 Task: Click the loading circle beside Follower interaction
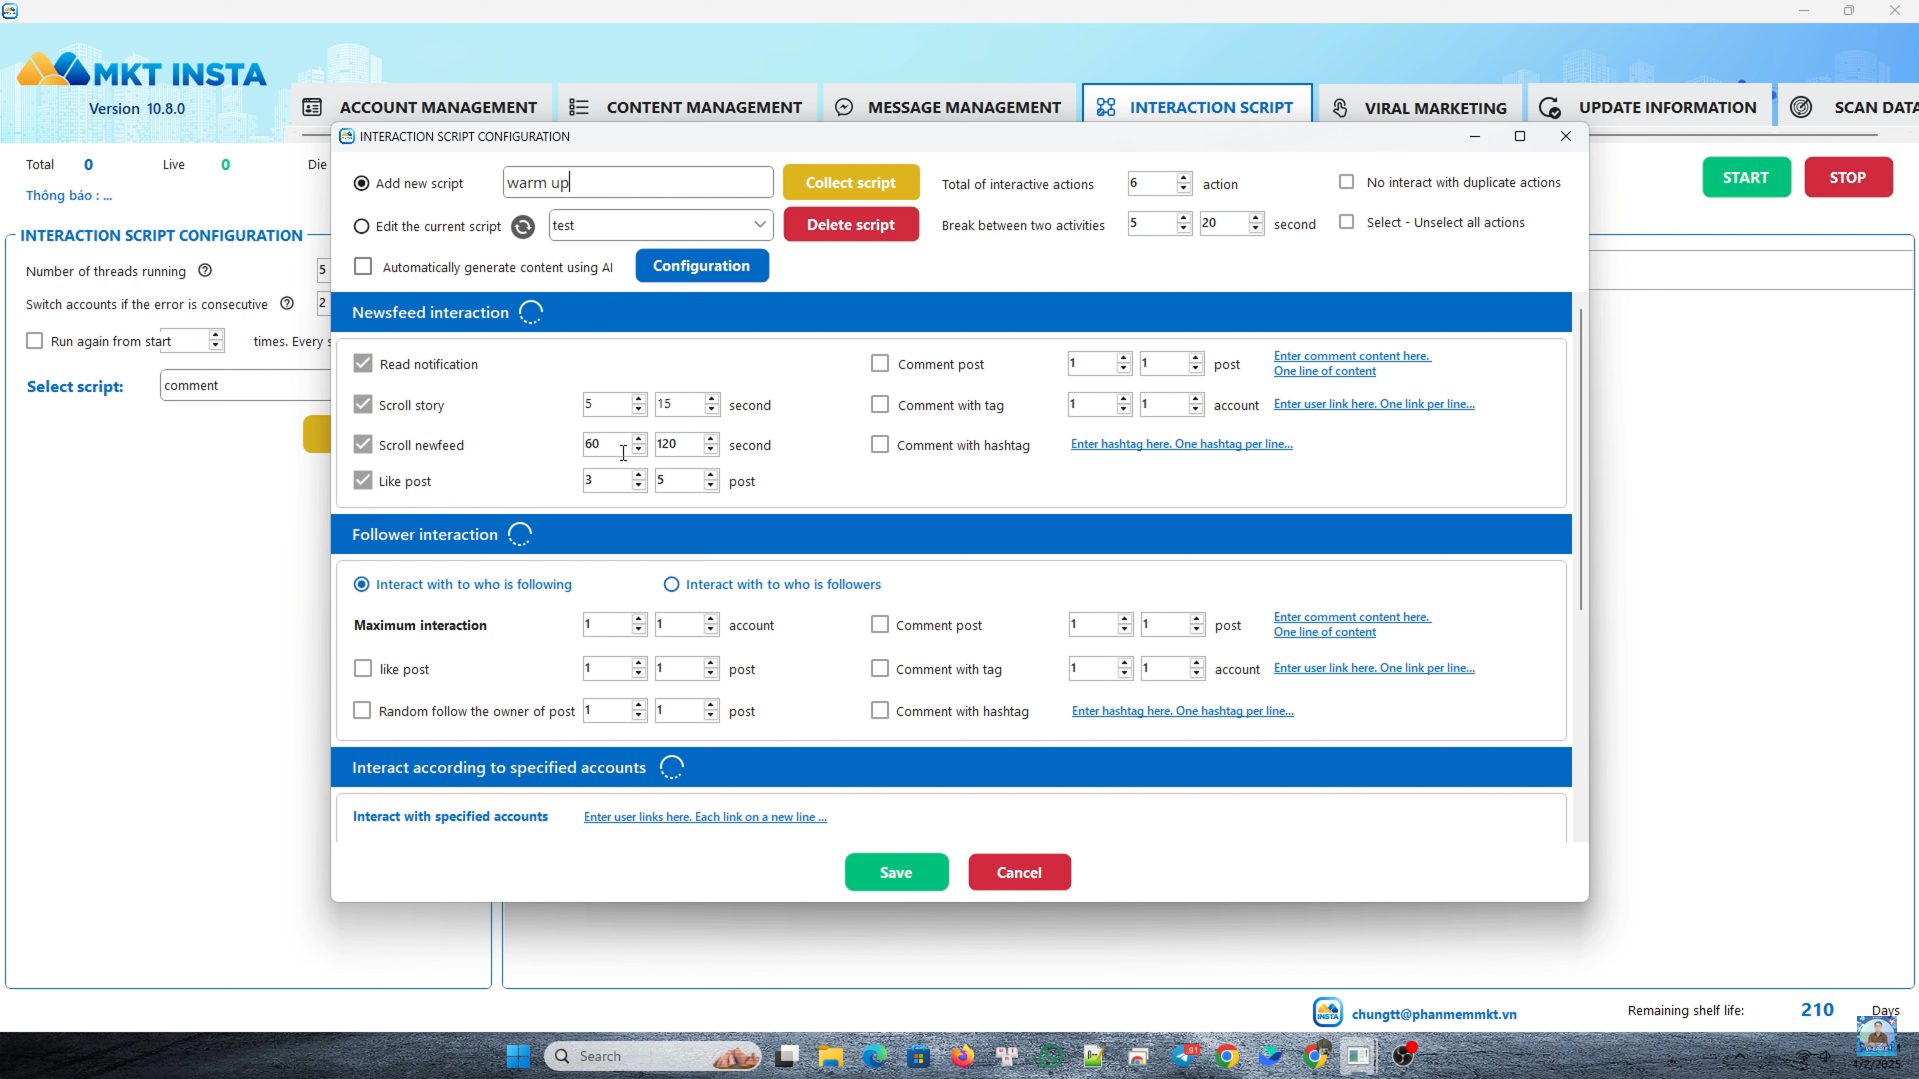[x=520, y=534]
